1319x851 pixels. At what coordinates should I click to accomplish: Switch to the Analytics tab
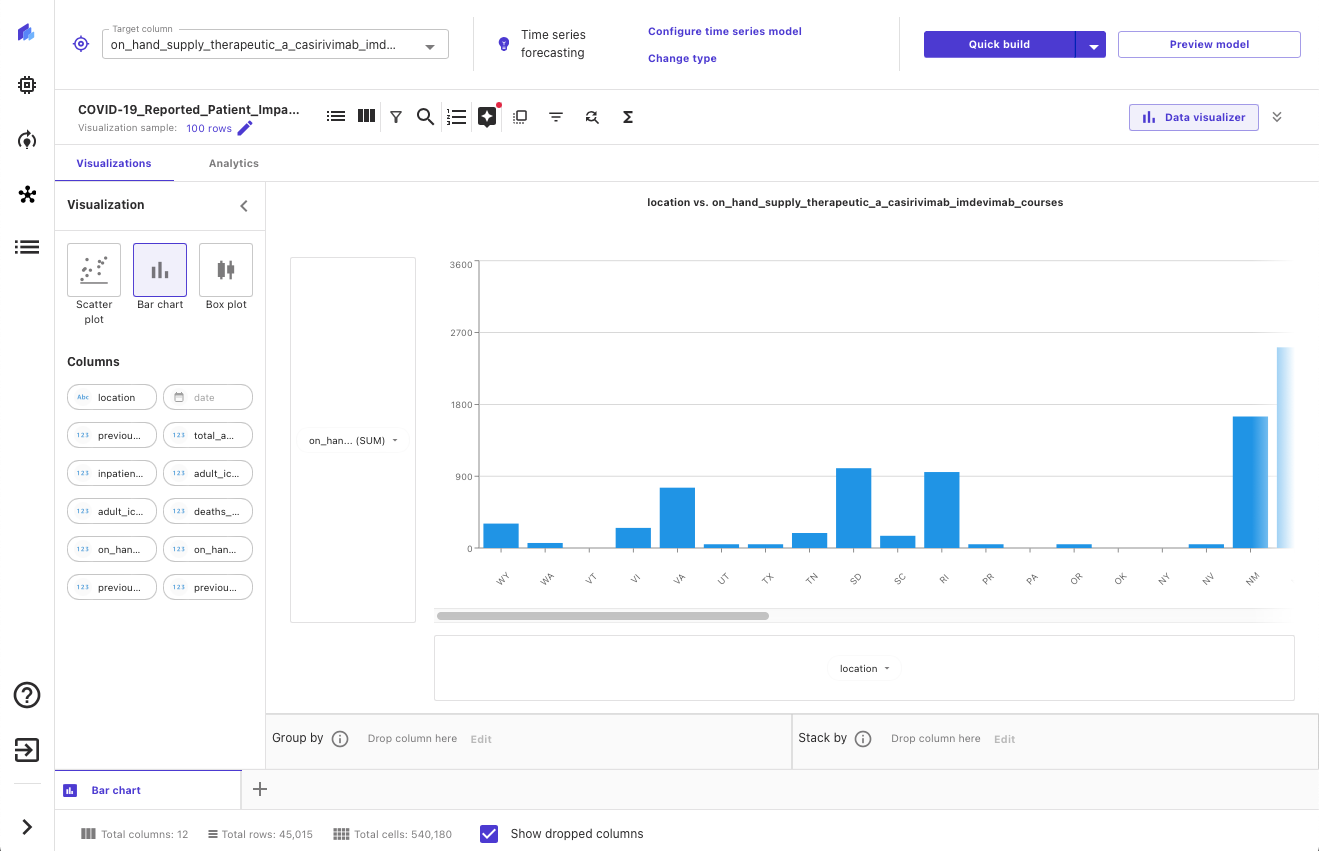point(233,163)
